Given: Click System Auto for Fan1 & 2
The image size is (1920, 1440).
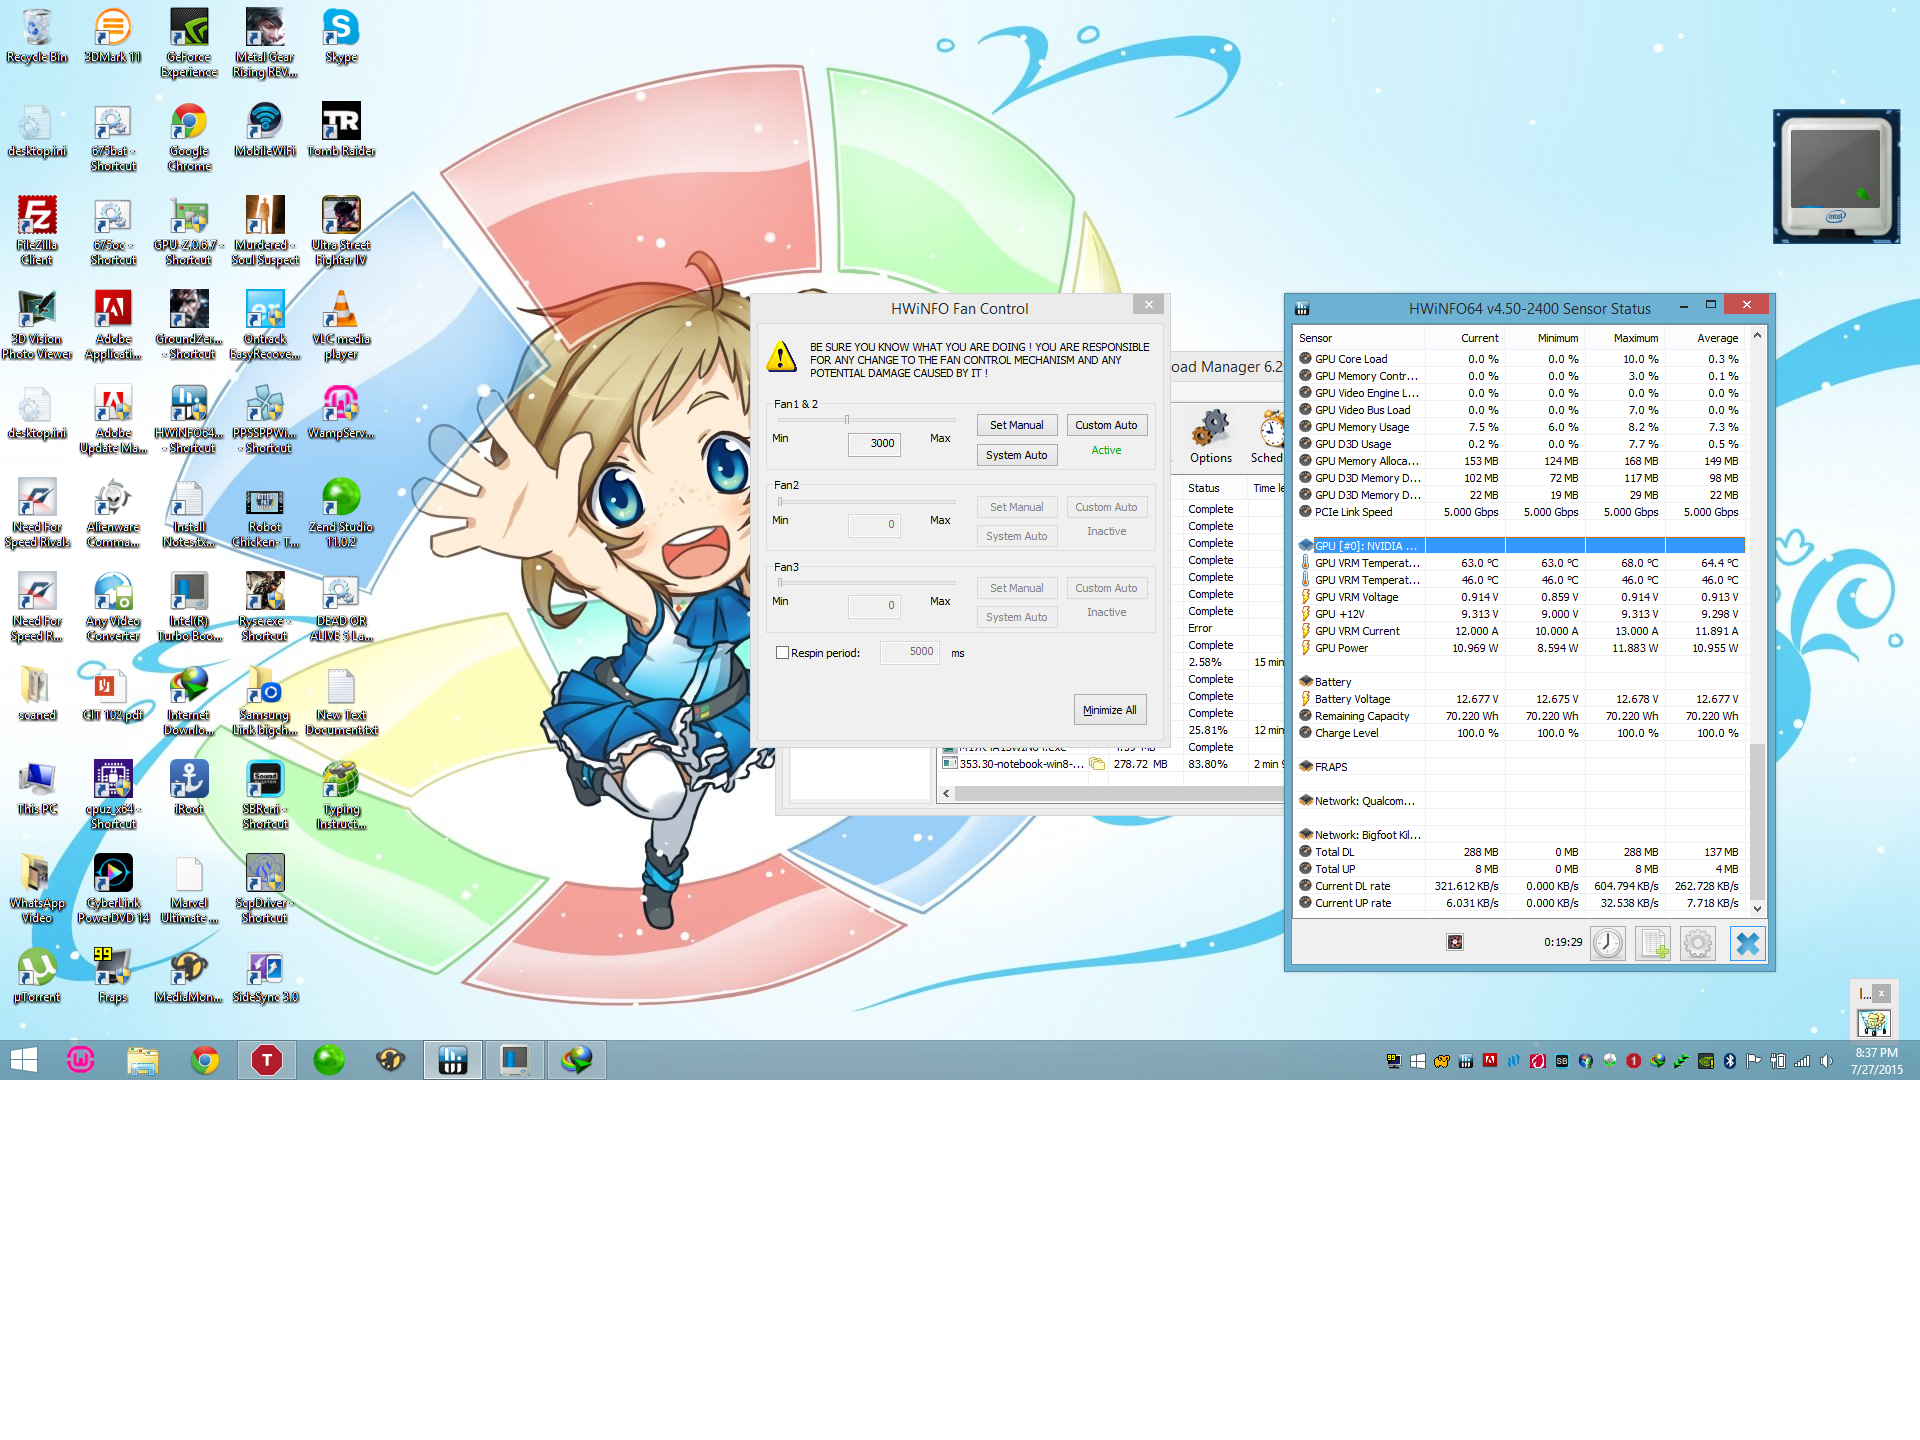Looking at the screenshot, I should point(1016,455).
